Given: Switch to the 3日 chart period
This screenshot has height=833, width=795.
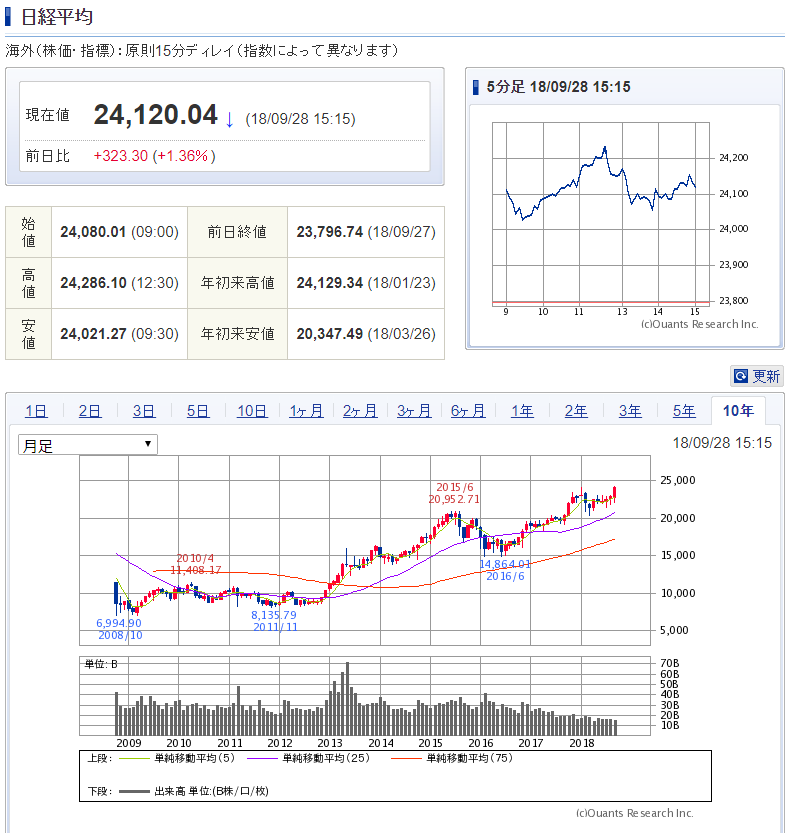Looking at the screenshot, I should point(144,411).
